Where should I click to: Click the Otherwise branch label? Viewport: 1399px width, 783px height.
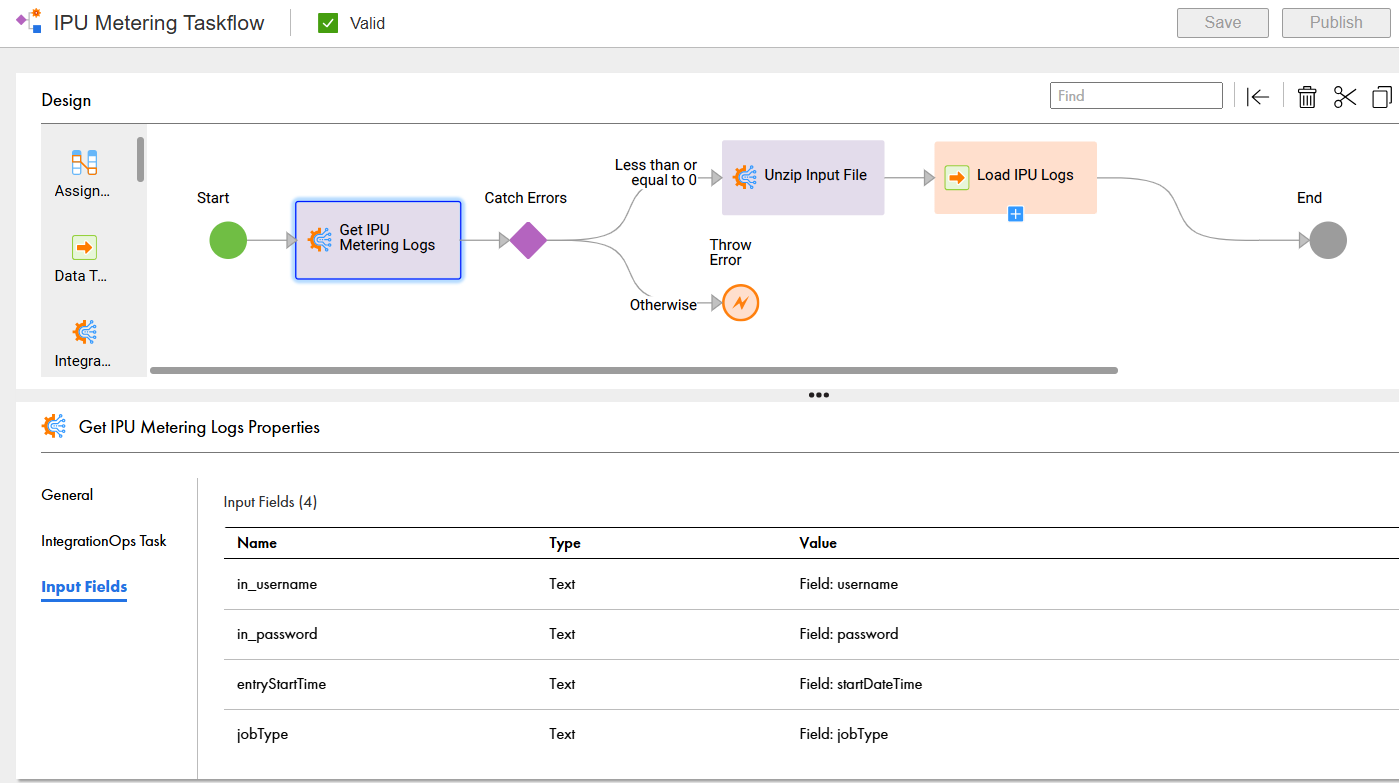[663, 305]
